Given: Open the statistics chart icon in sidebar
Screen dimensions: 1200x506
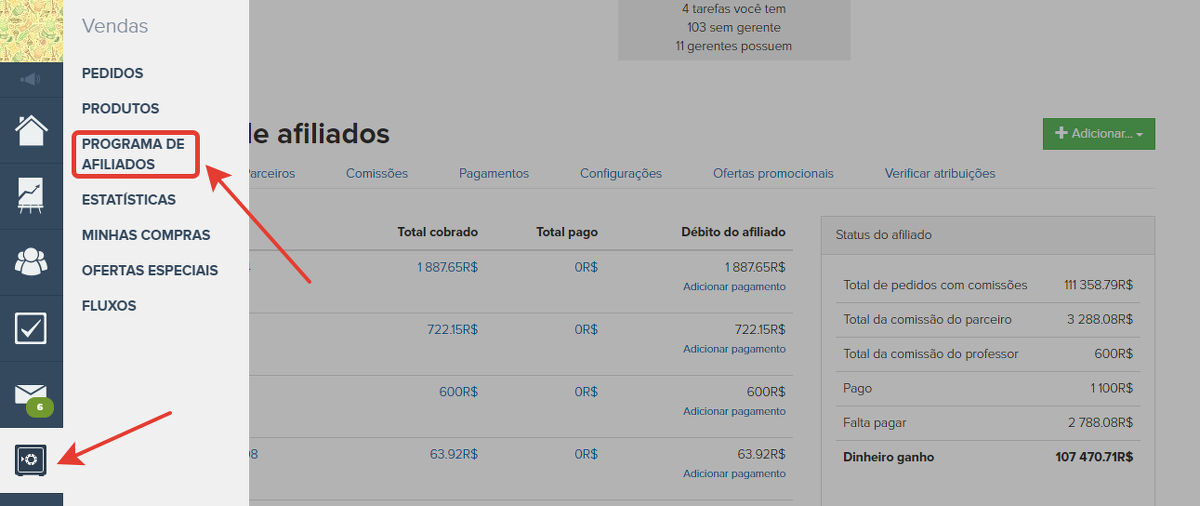Looking at the screenshot, I should point(31,196).
